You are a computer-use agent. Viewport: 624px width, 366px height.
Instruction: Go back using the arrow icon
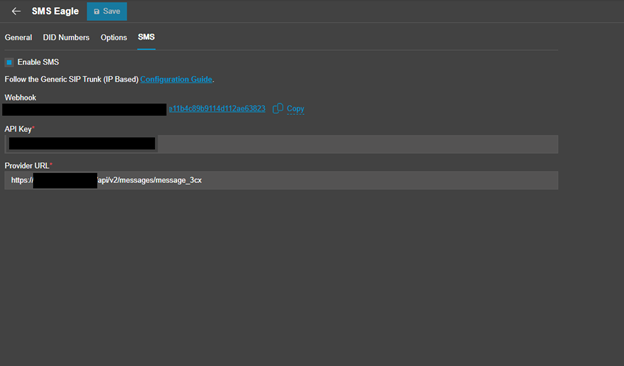coord(16,12)
